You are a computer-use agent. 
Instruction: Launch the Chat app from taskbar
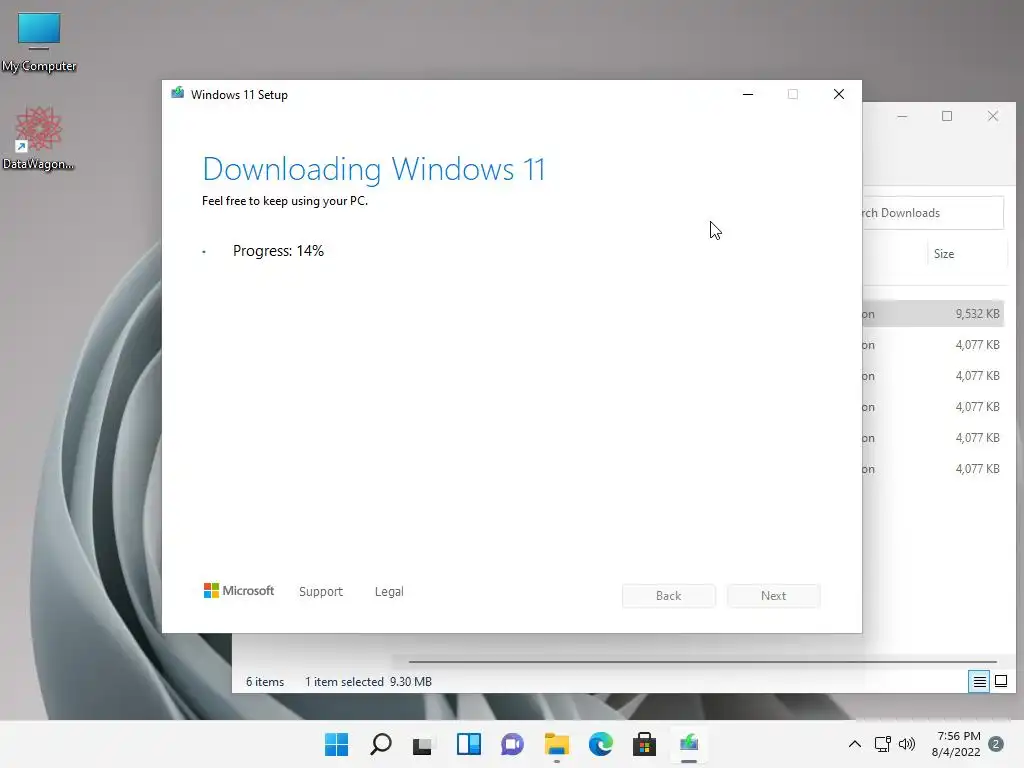coord(513,744)
